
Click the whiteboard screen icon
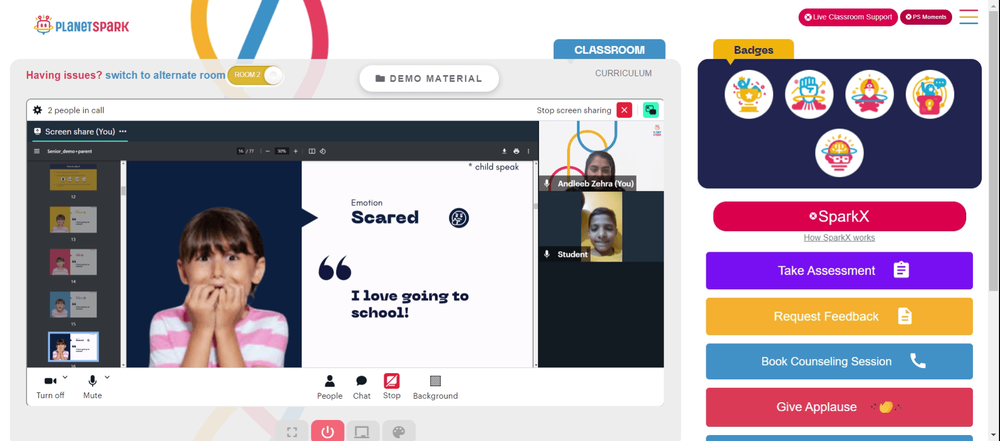(363, 432)
